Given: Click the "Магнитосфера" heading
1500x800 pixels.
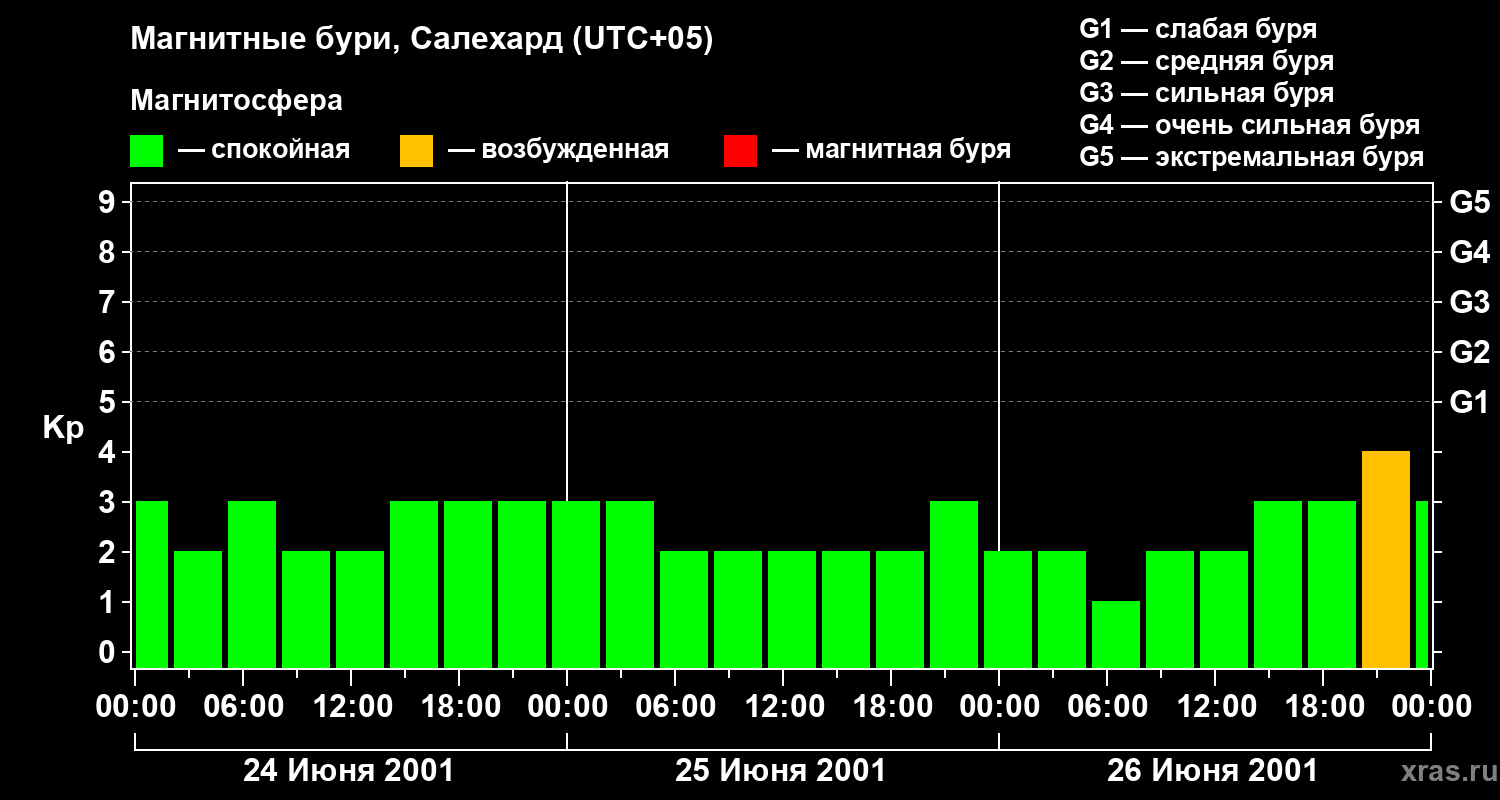Looking at the screenshot, I should [237, 101].
